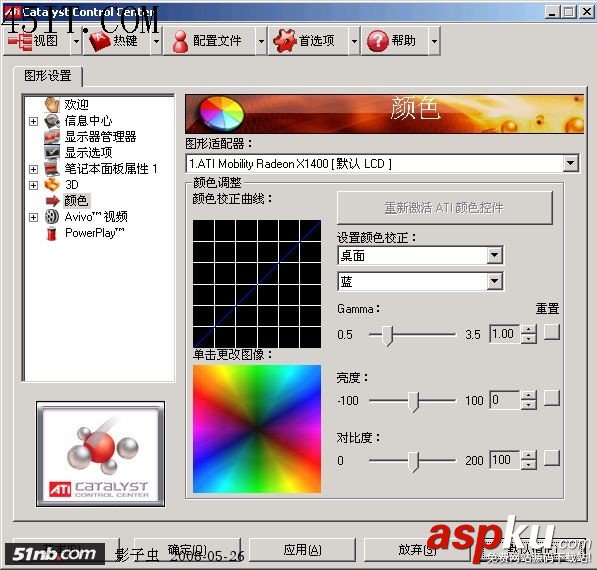This screenshot has height=570, width=597.
Task: Click the 热键 hotkeys icon
Action: 99,41
